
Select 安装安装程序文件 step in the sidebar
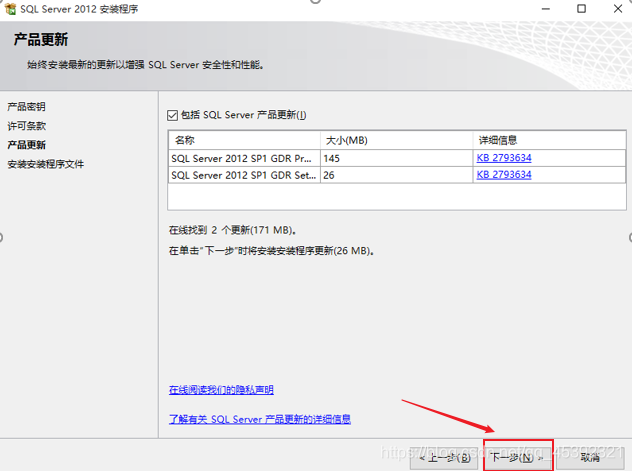[46, 164]
